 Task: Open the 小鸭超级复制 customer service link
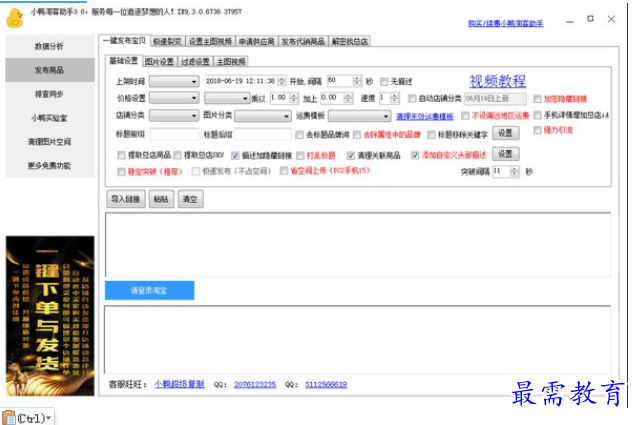tap(179, 384)
